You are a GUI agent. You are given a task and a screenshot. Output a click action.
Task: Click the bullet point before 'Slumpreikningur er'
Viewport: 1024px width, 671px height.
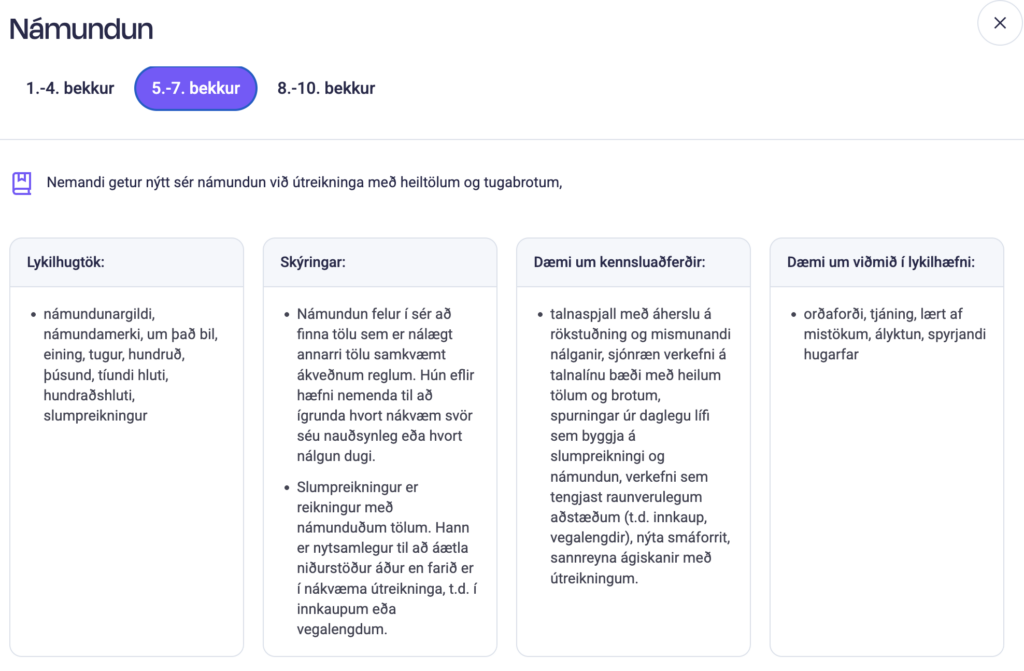[286, 487]
